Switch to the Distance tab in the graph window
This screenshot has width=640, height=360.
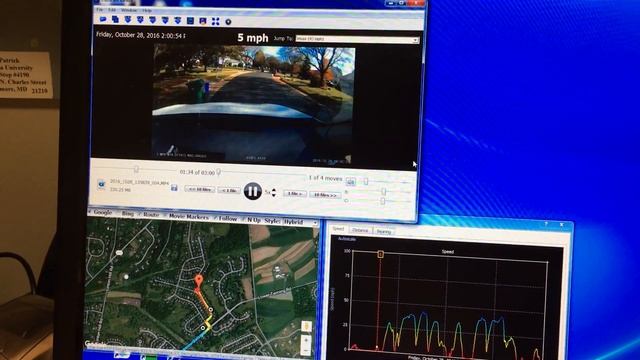coord(360,230)
